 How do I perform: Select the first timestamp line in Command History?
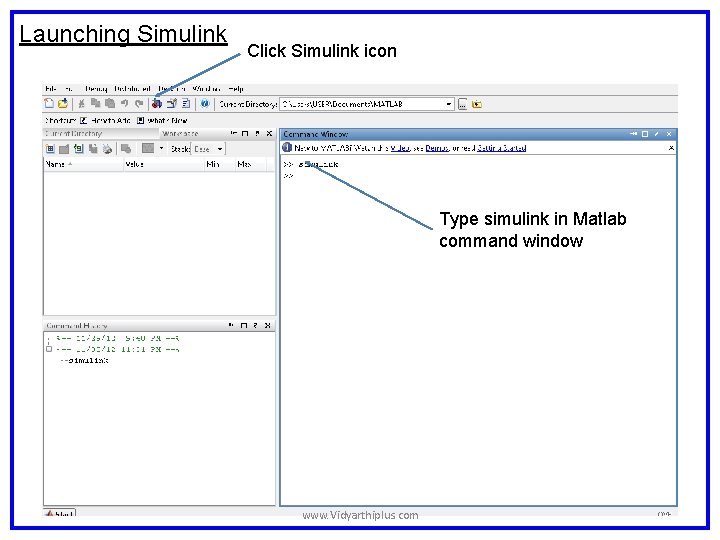pyautogui.click(x=118, y=338)
